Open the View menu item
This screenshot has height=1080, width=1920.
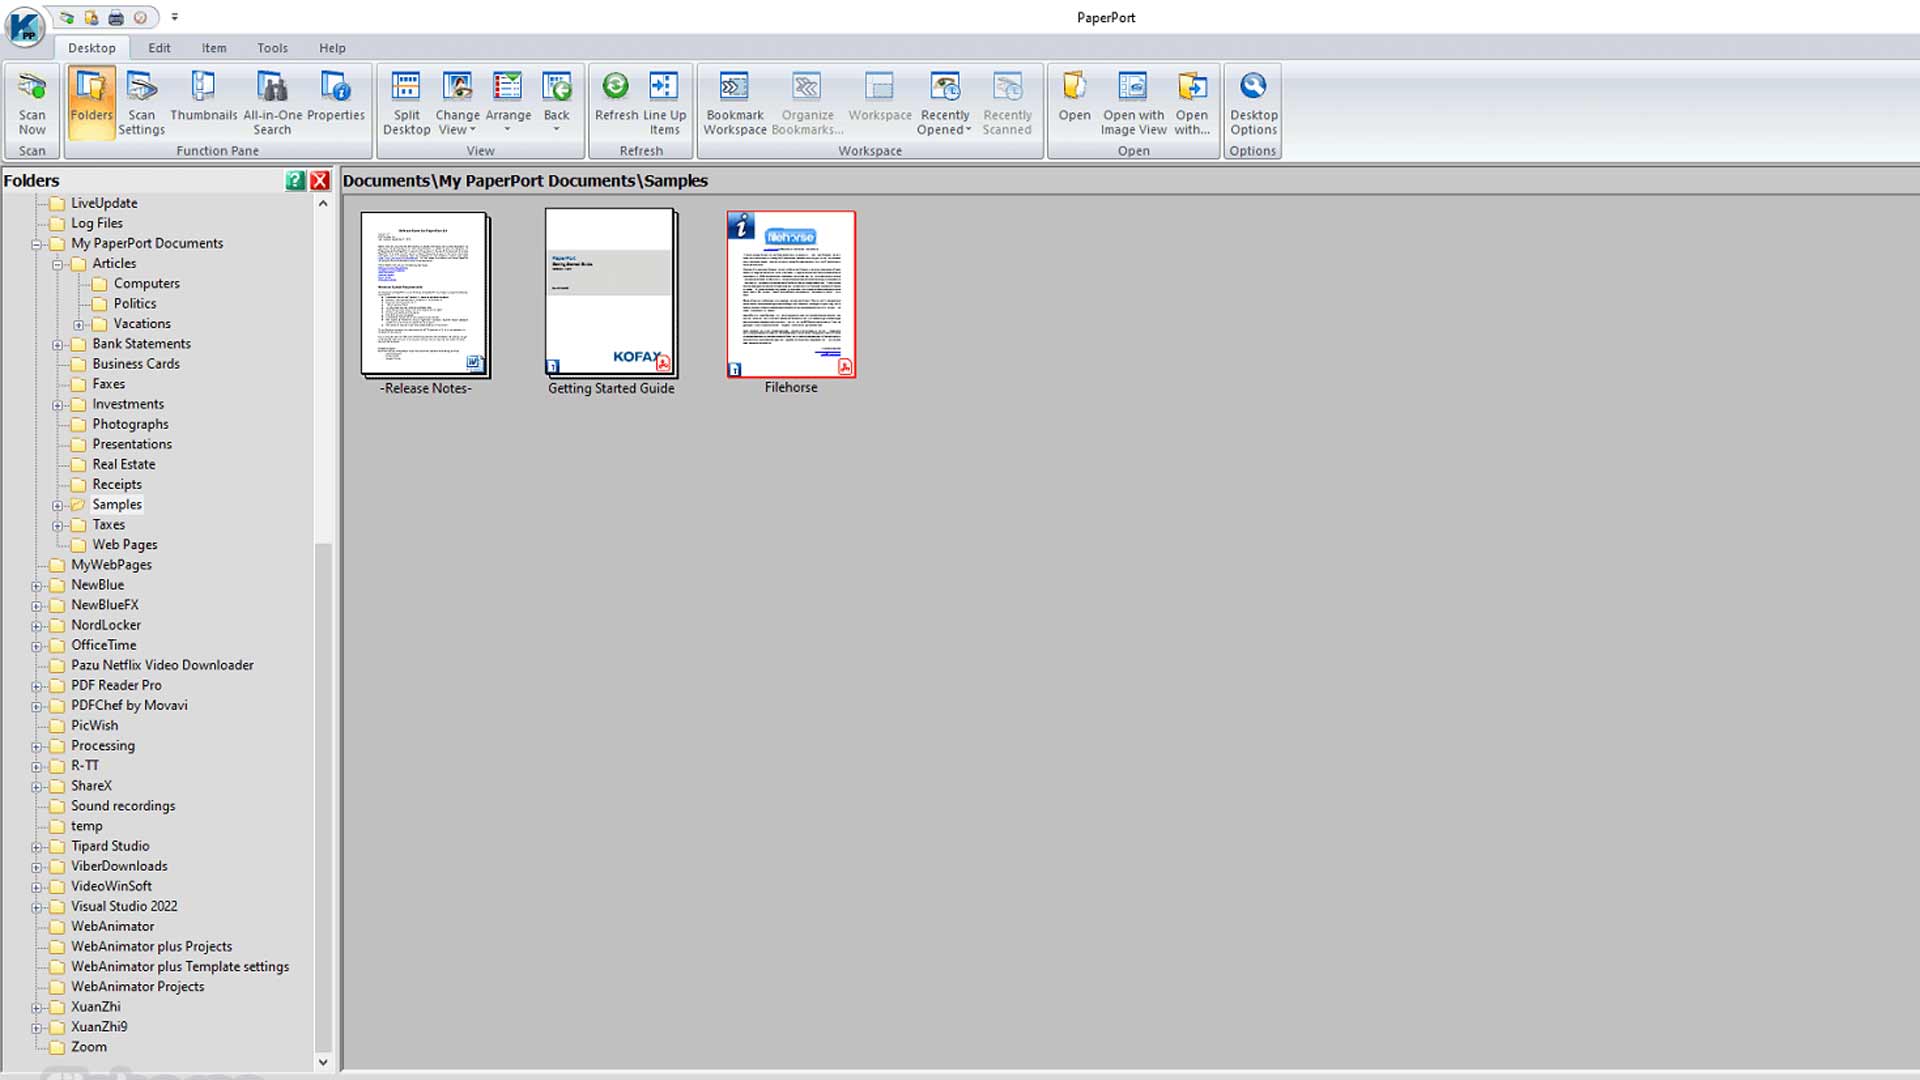coord(479,149)
